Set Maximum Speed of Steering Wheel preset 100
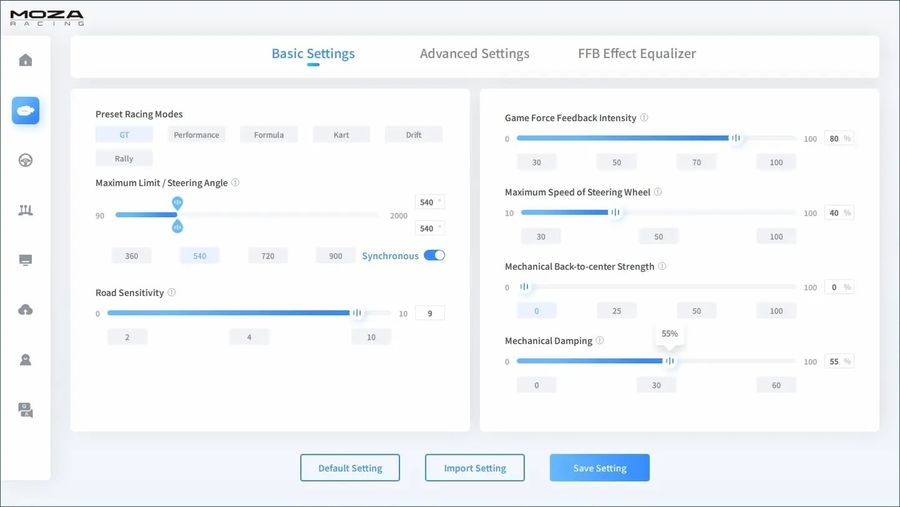The height and width of the screenshot is (507, 900). click(x=776, y=236)
